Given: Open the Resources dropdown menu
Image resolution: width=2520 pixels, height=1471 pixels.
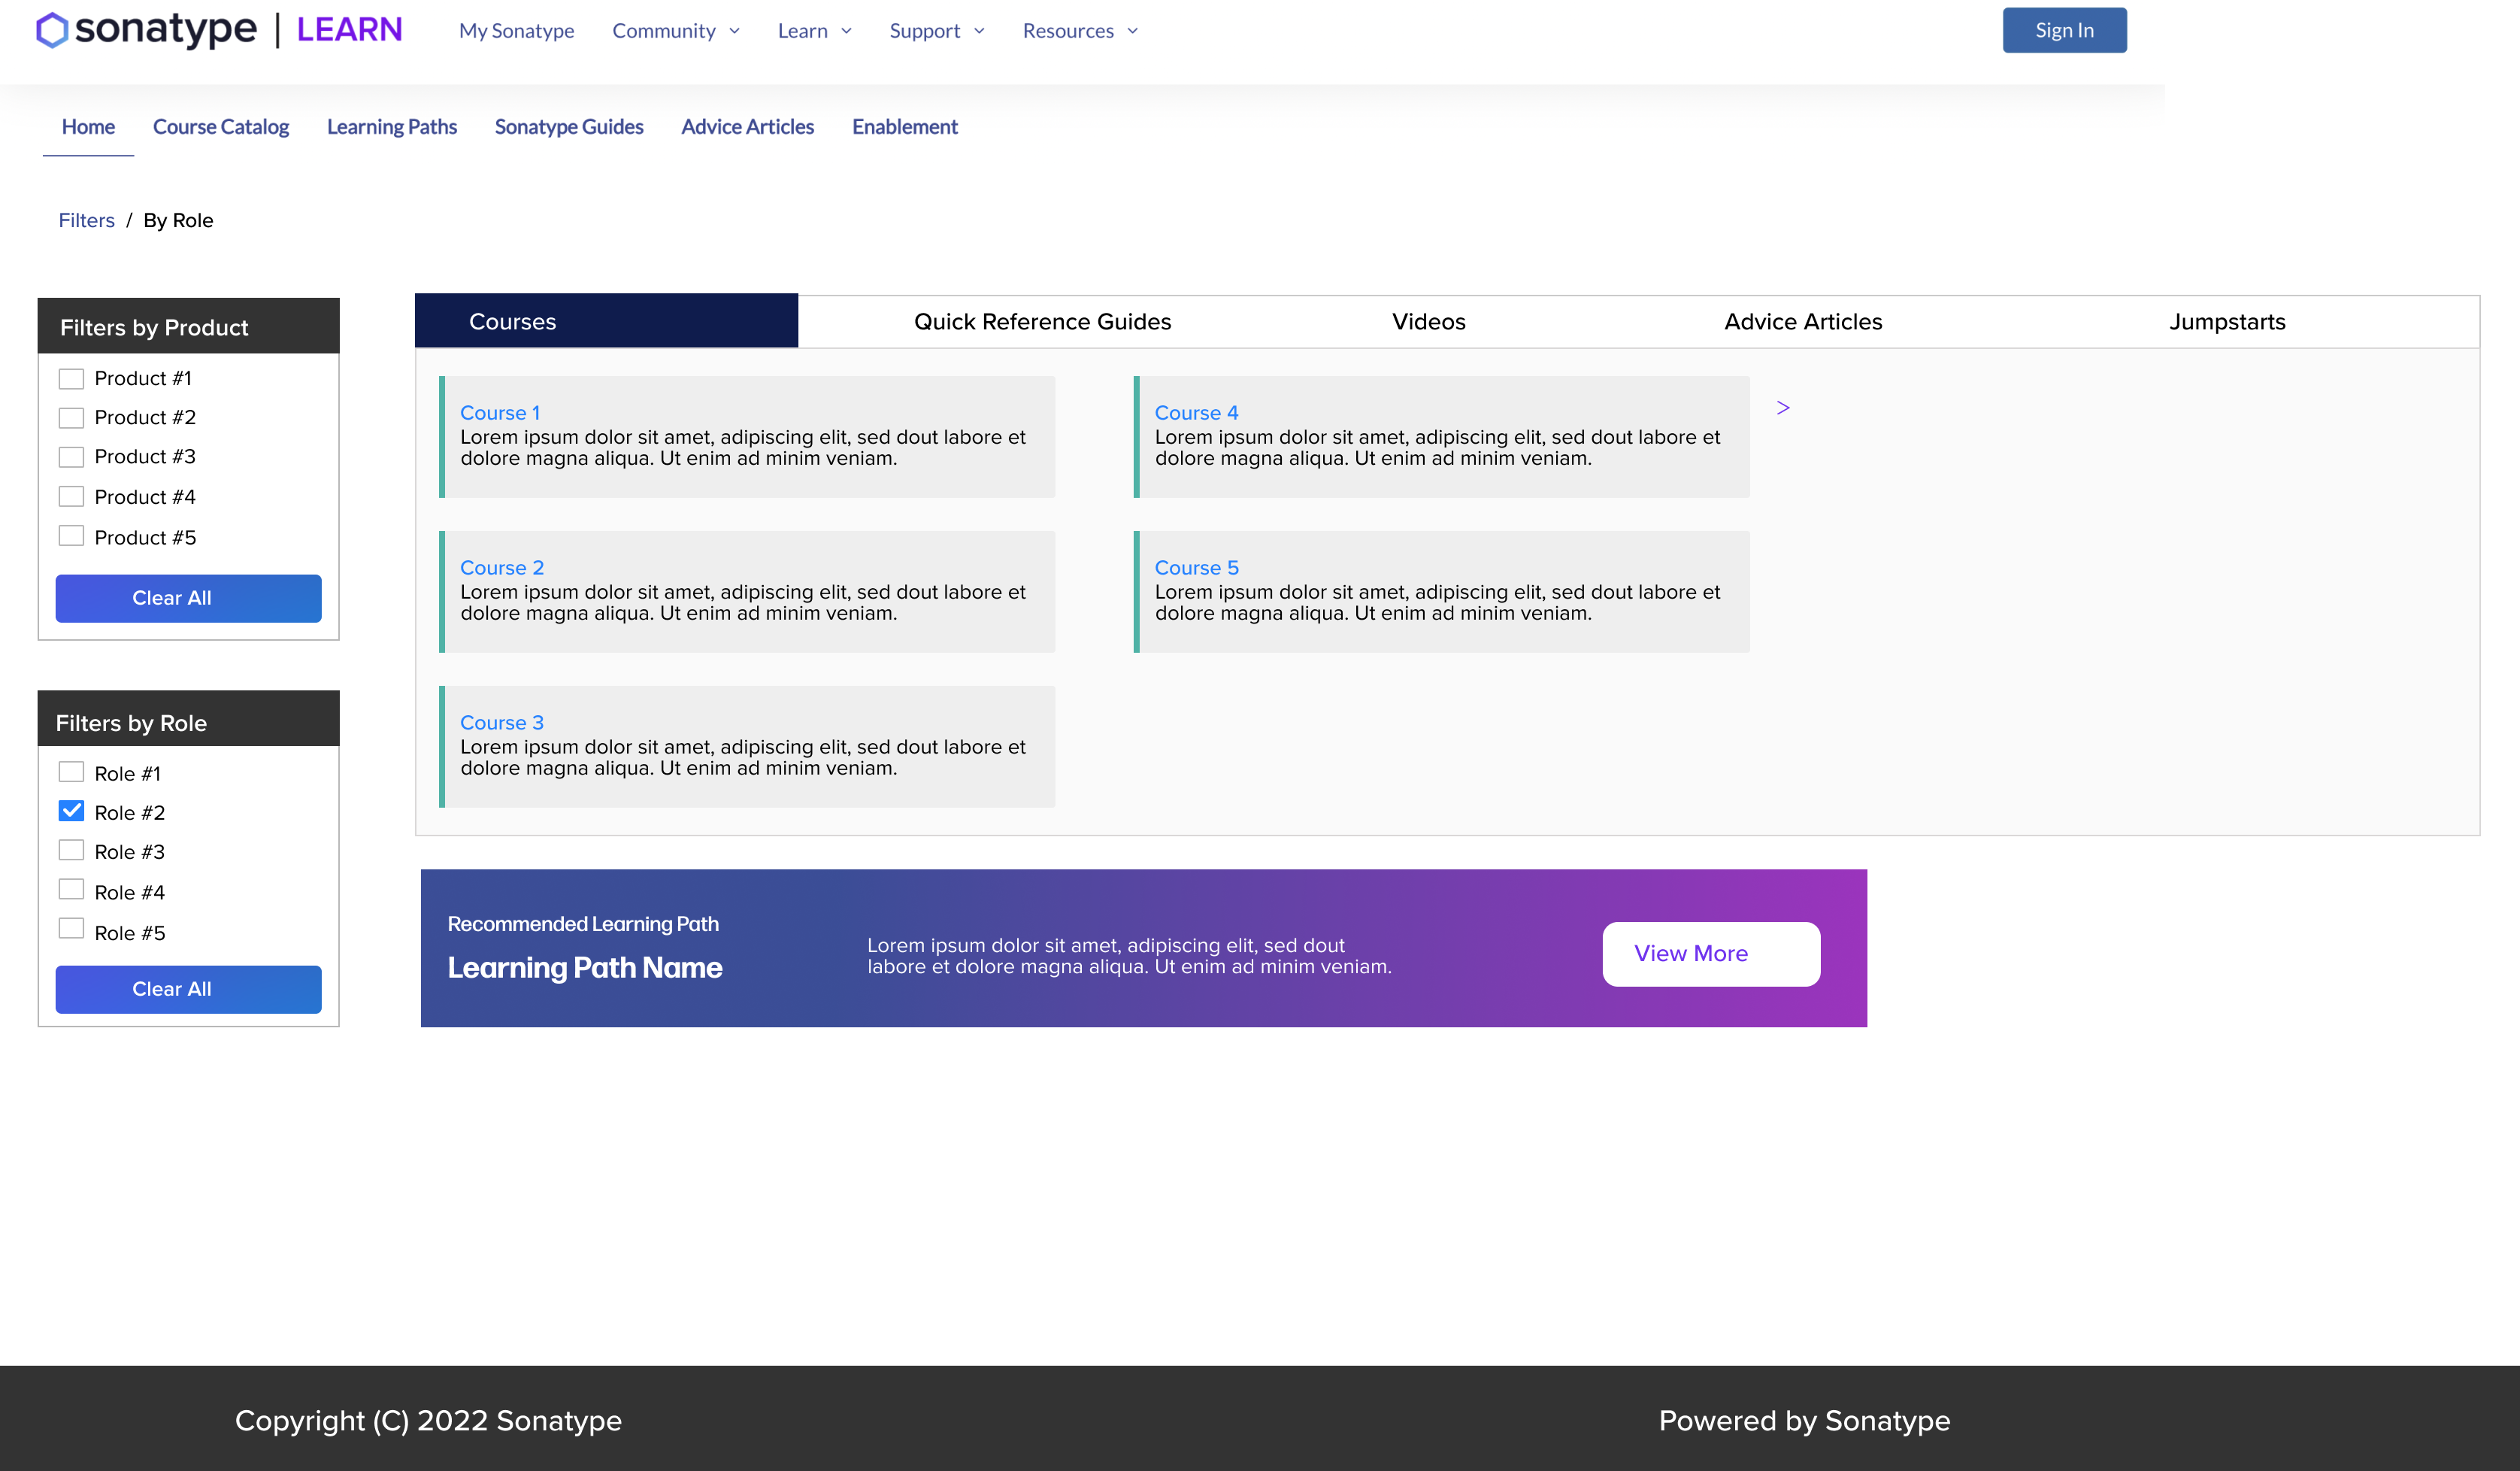Looking at the screenshot, I should pyautogui.click(x=1080, y=31).
